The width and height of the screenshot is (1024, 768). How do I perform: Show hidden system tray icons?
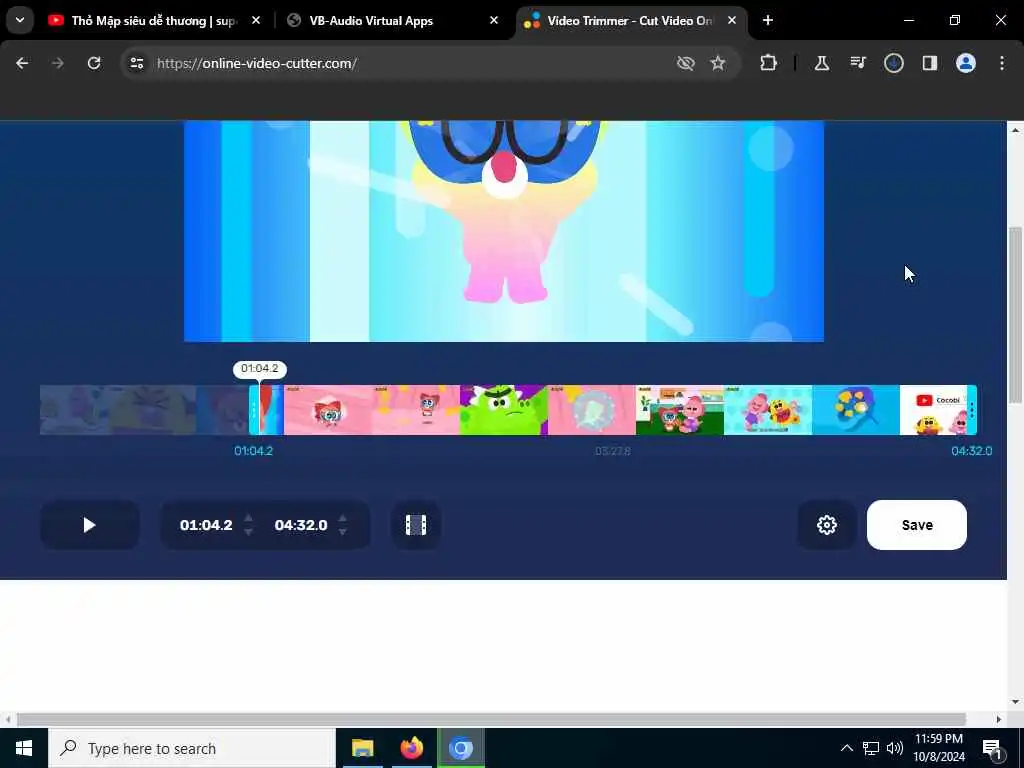point(846,748)
